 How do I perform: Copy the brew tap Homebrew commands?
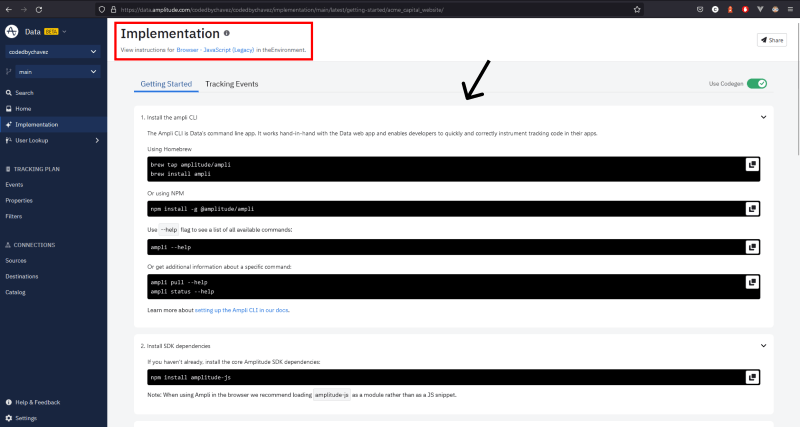pos(752,165)
